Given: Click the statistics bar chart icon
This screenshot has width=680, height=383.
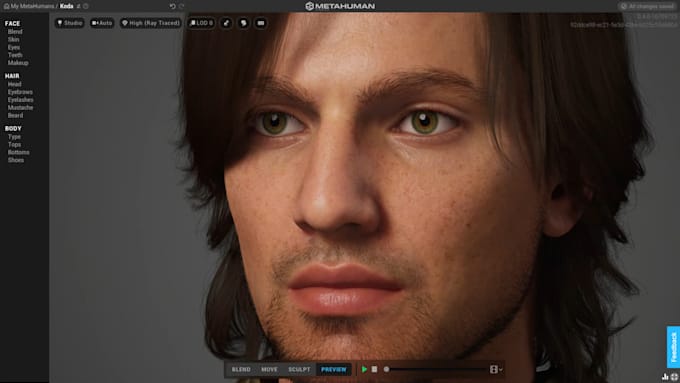Looking at the screenshot, I should click(665, 377).
